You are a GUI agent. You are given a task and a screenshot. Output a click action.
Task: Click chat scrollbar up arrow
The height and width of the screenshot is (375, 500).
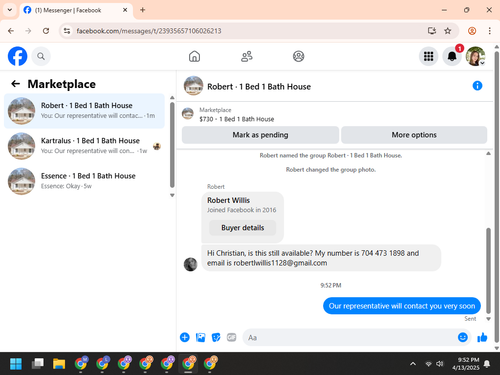488,153
